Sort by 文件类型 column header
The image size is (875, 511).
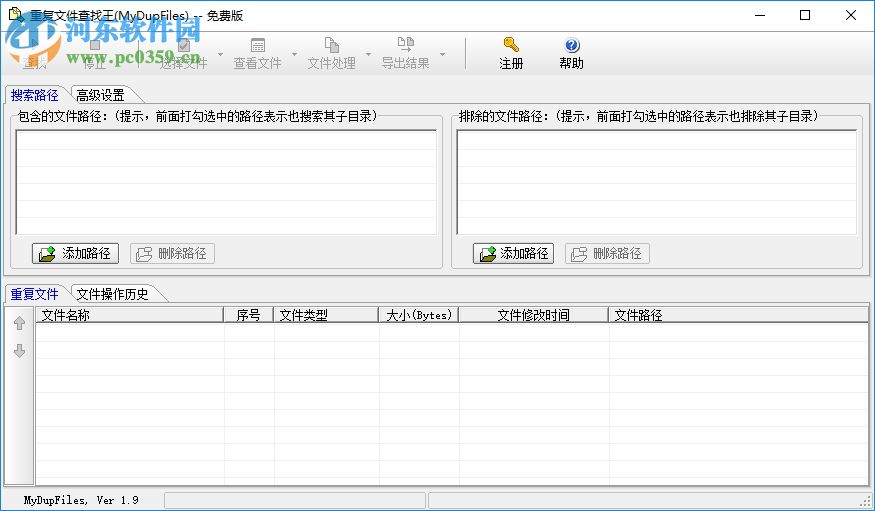326,315
